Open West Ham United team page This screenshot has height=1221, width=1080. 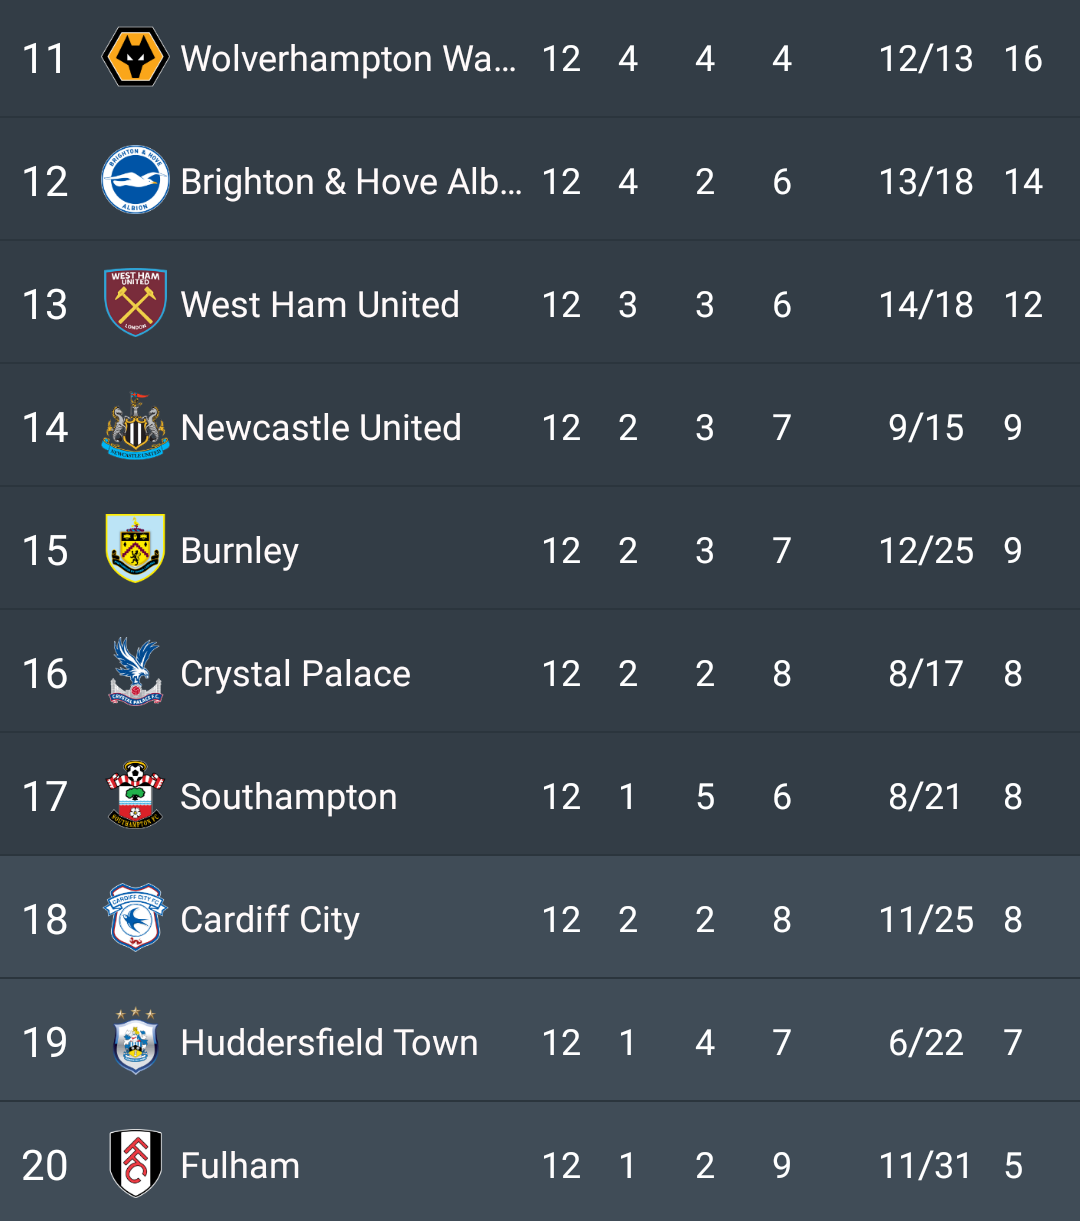(x=320, y=305)
